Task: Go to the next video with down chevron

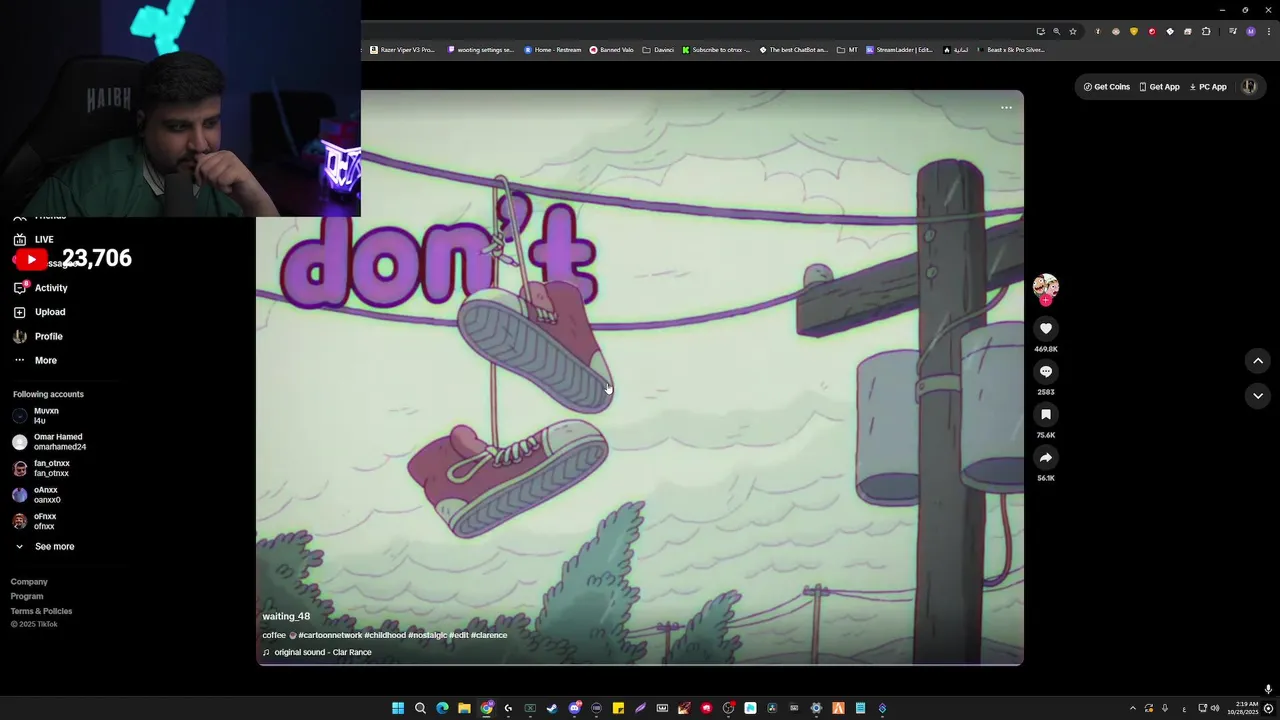Action: coord(1258,396)
